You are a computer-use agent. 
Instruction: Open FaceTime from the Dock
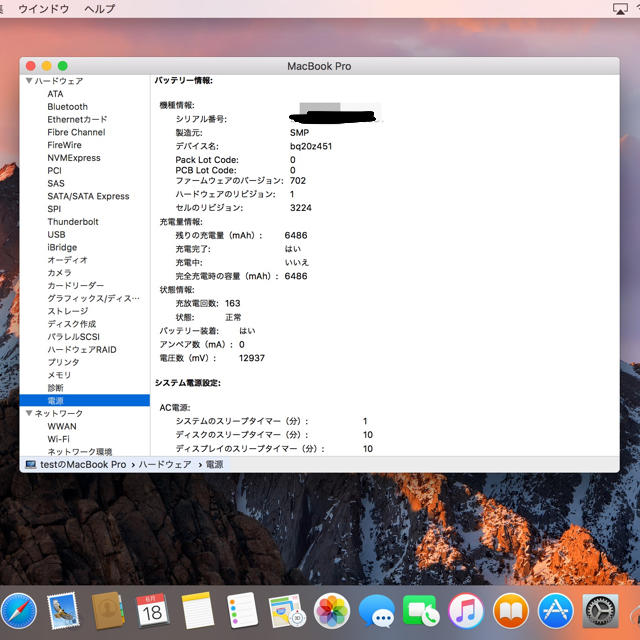[x=421, y=611]
